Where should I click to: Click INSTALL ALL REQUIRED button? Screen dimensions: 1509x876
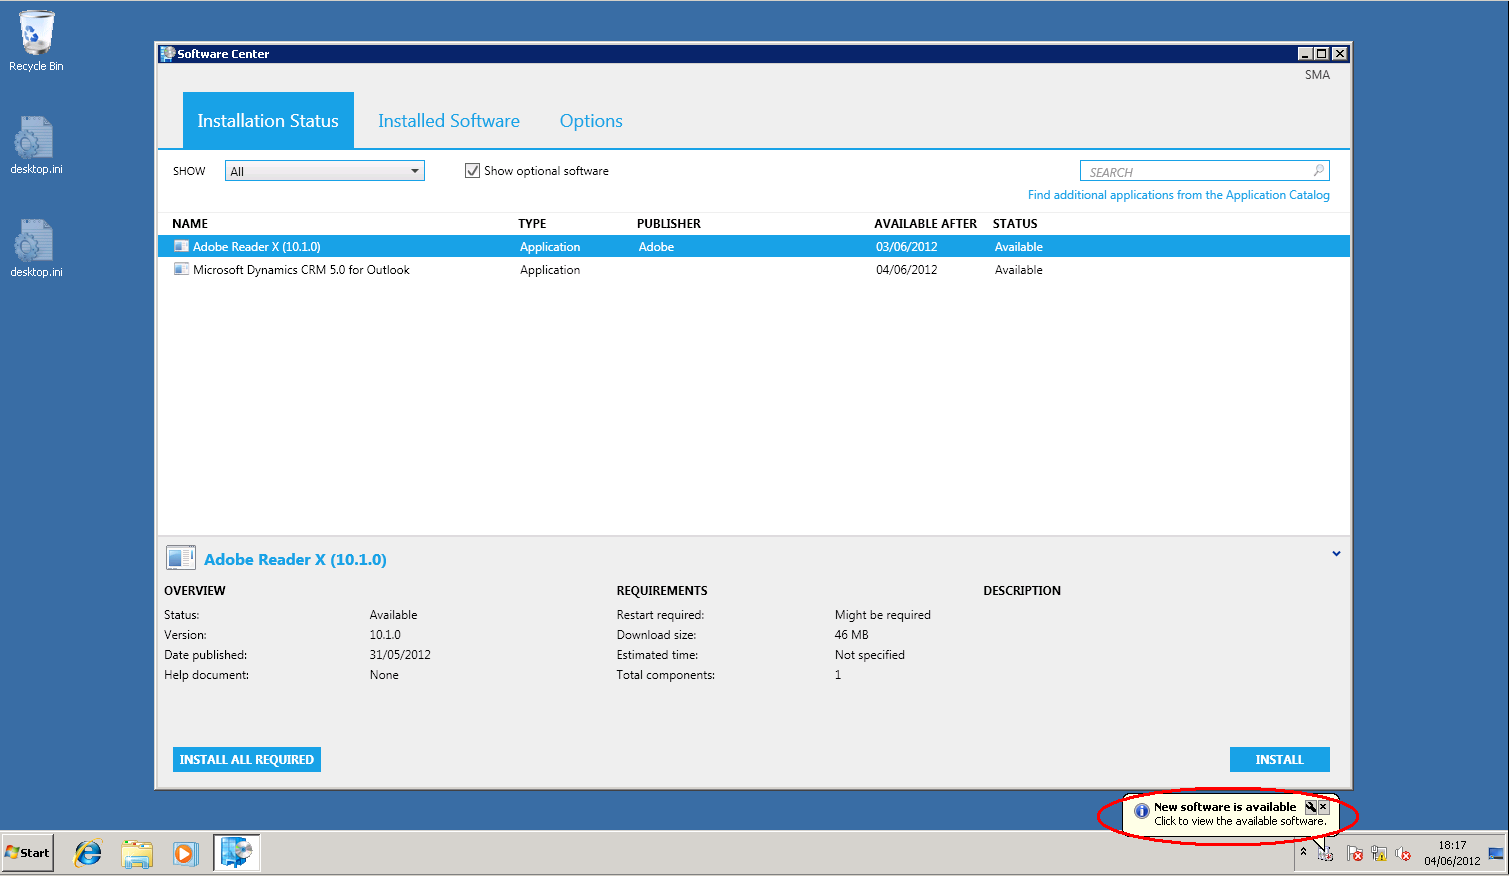click(x=247, y=759)
